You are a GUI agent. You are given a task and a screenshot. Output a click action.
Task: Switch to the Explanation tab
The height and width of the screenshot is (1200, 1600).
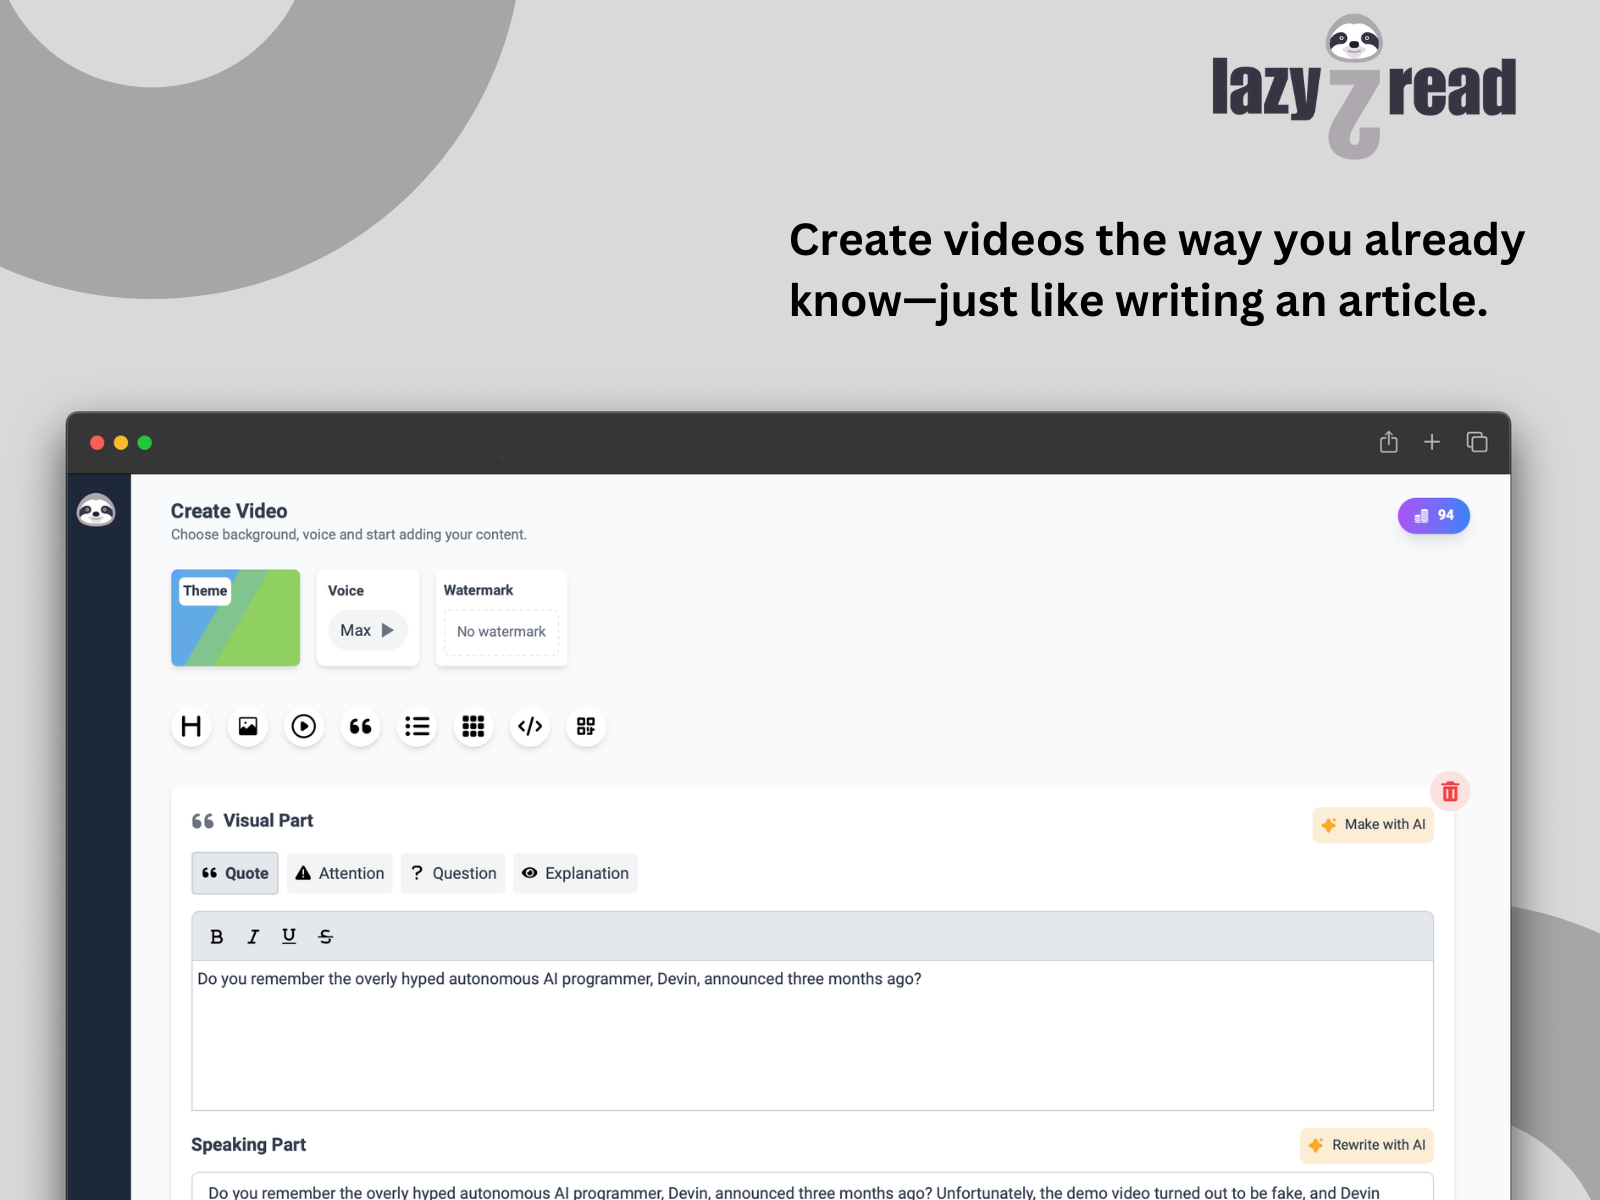click(575, 873)
